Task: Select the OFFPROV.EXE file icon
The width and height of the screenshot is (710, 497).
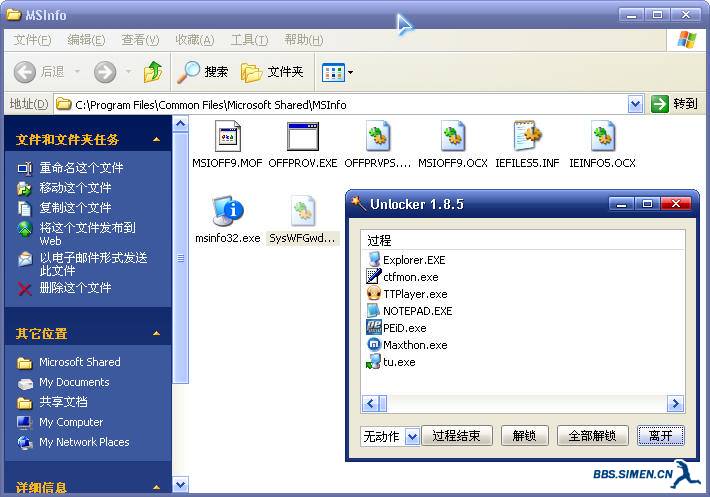Action: (303, 136)
